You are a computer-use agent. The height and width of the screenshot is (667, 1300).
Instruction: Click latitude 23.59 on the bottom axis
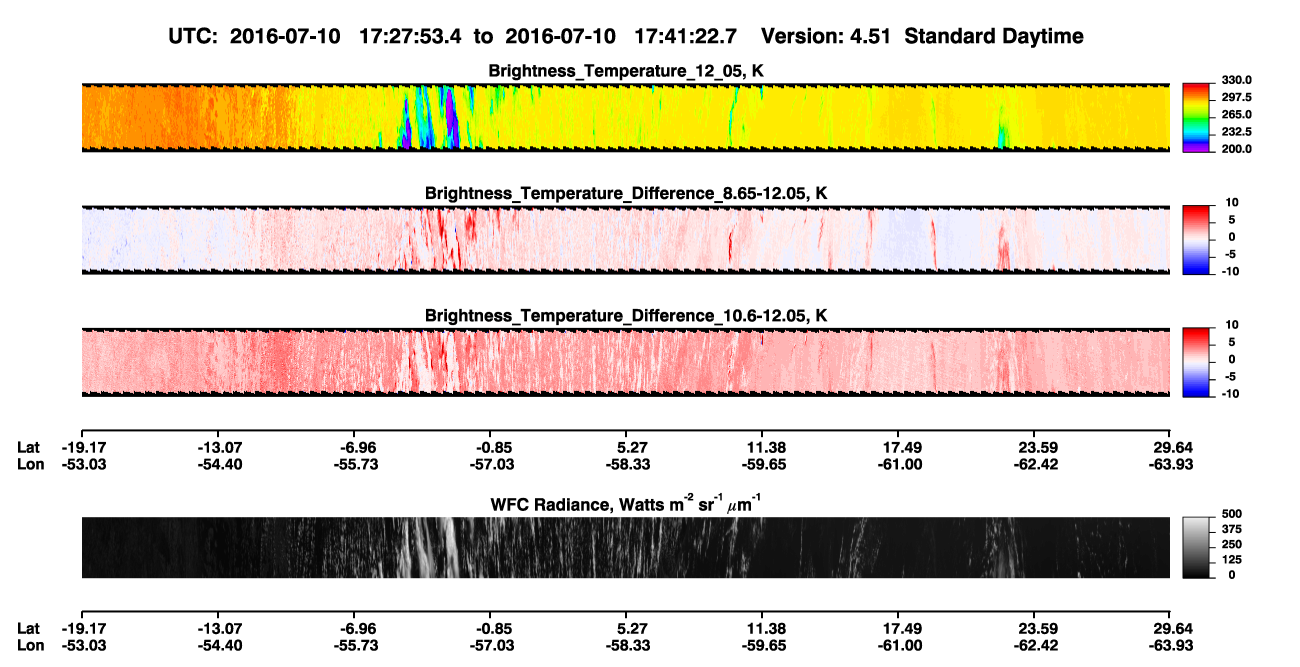click(1036, 628)
